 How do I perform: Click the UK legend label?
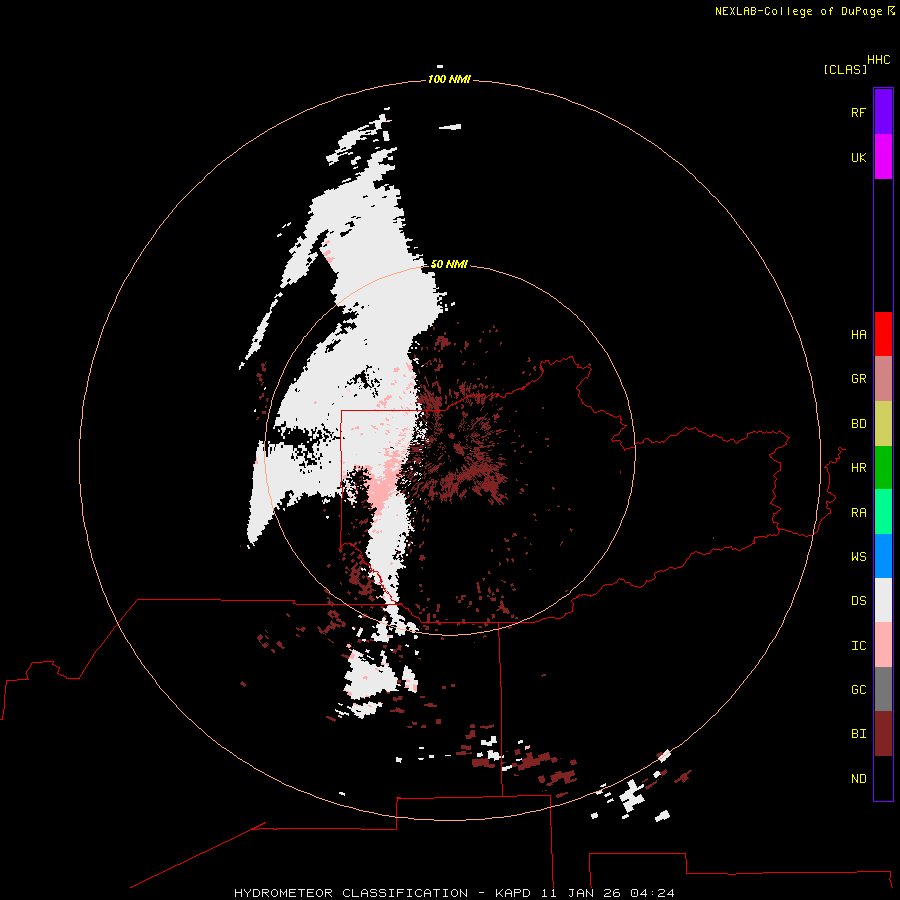pyautogui.click(x=859, y=158)
